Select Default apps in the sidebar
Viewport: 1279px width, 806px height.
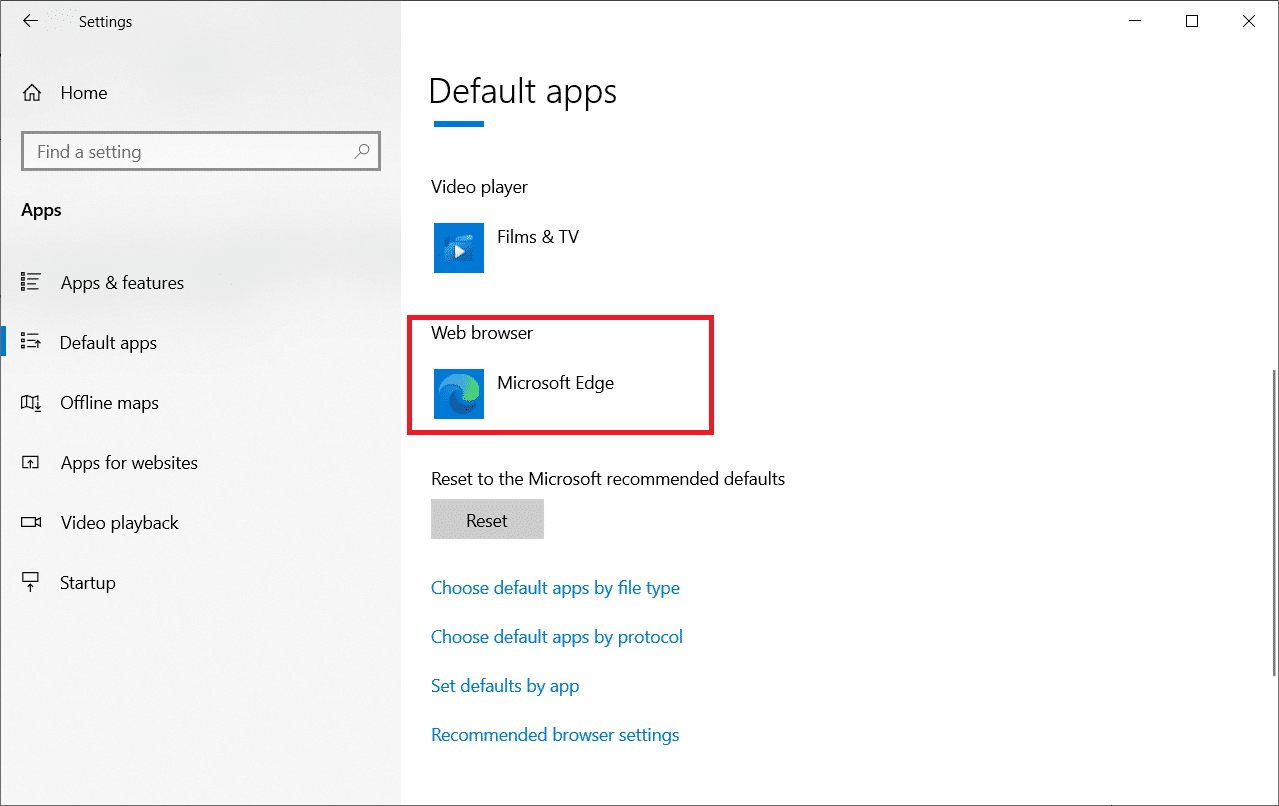pyautogui.click(x=108, y=342)
